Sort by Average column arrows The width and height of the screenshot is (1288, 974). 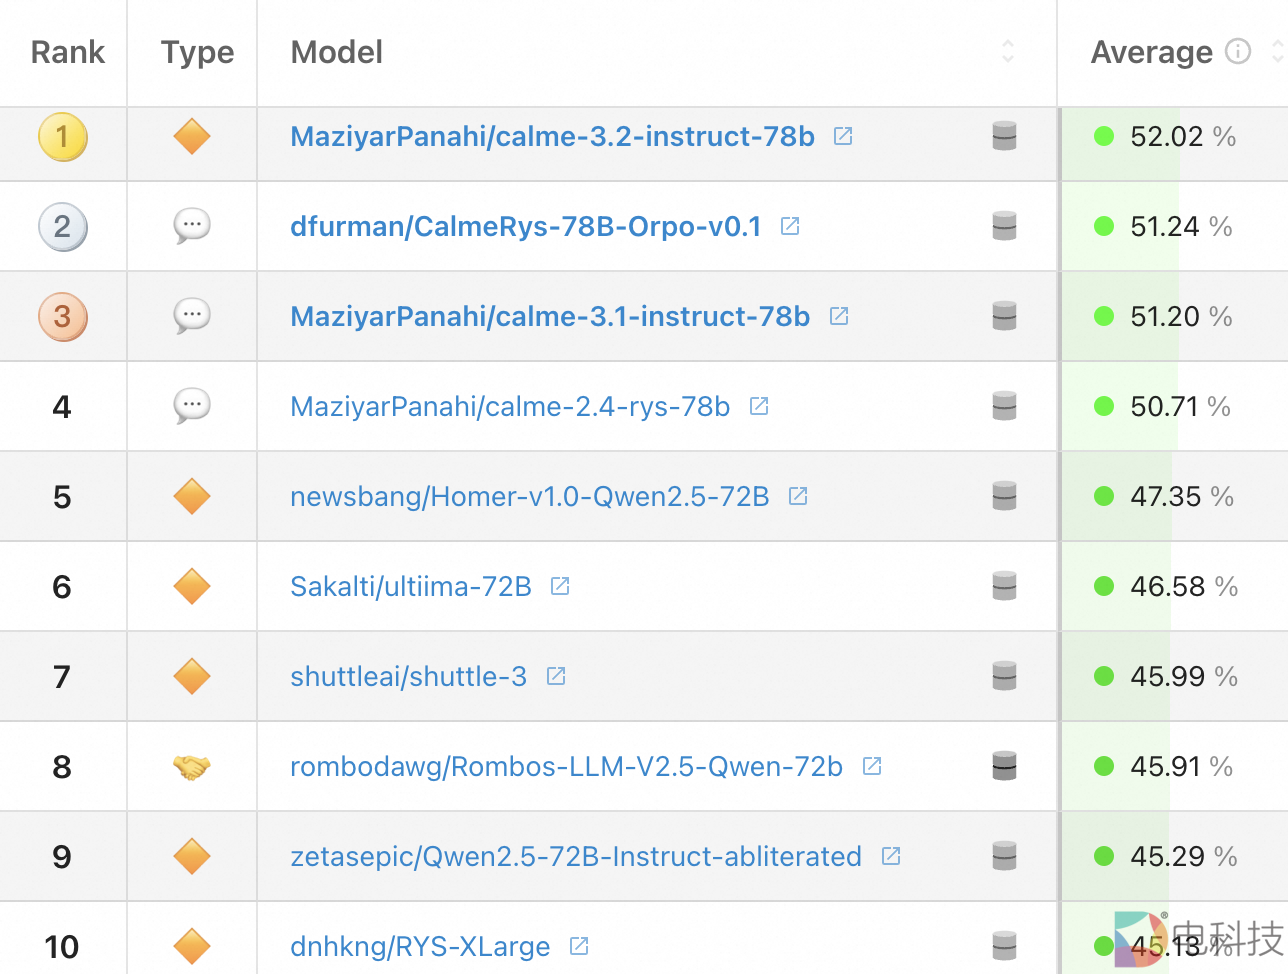click(x=1277, y=51)
